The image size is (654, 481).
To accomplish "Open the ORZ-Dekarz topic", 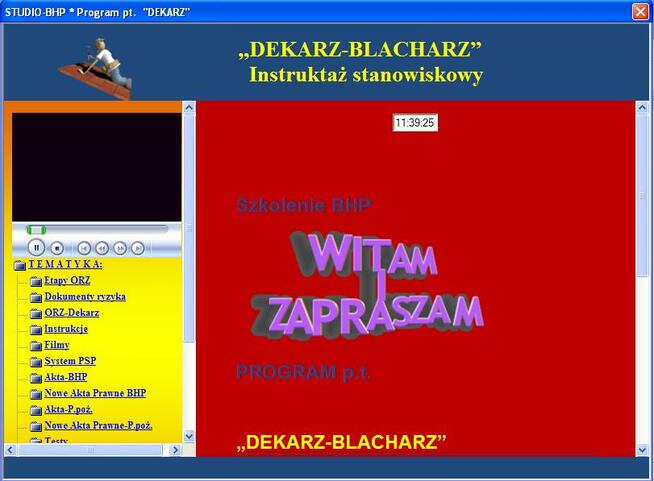I will coord(72,313).
